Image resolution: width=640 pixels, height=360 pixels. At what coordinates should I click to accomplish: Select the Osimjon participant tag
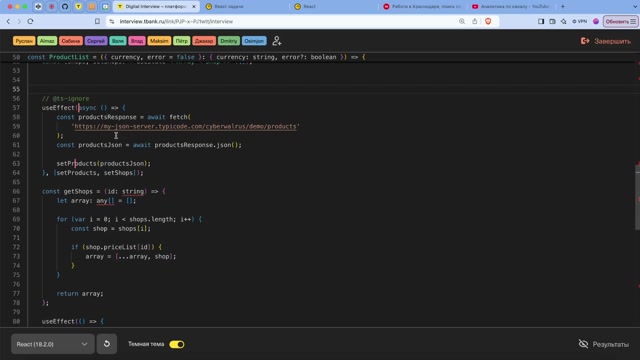click(254, 41)
